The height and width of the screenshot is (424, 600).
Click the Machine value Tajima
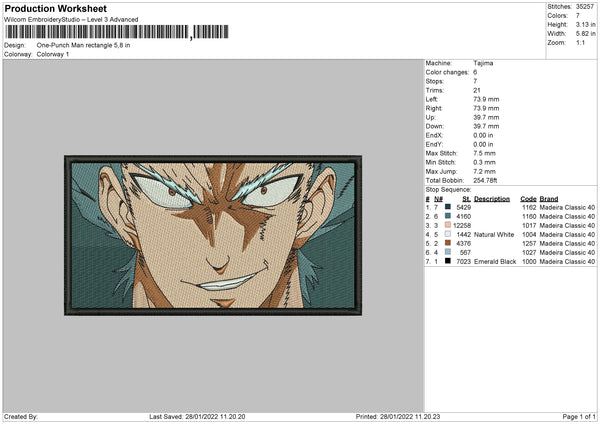[x=483, y=63]
